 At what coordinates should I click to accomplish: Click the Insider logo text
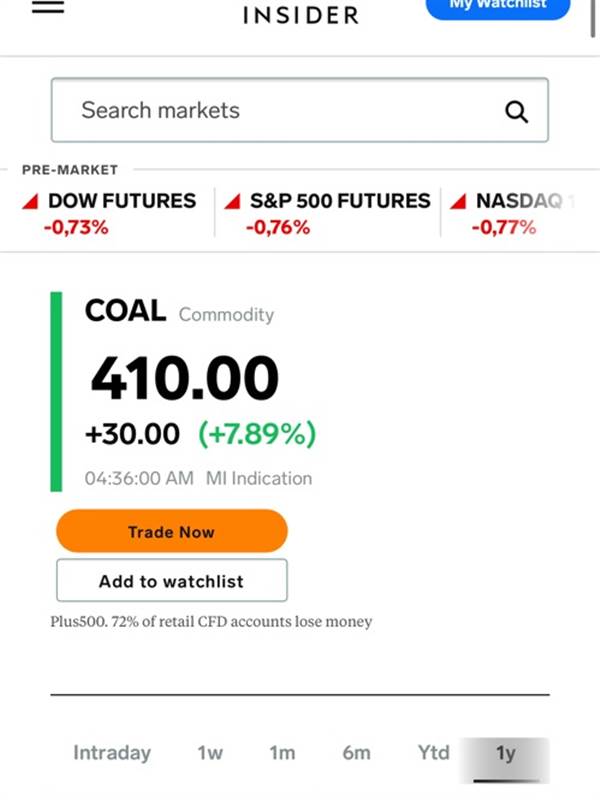click(x=300, y=15)
